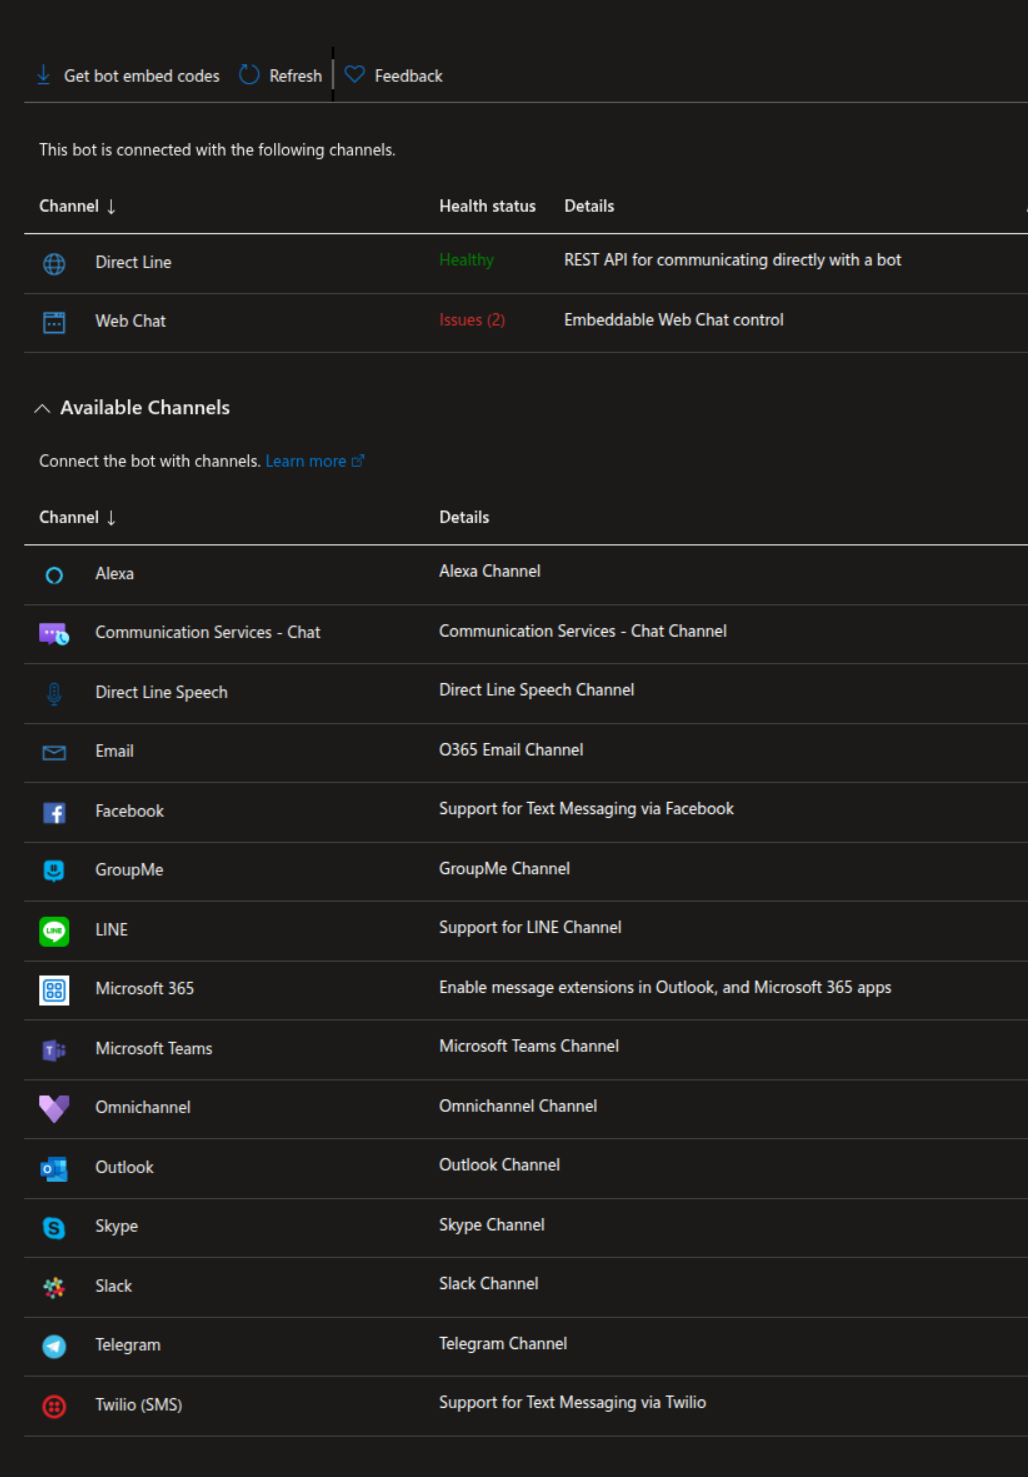Select the GroupMe channel name
Viewport: 1028px width, 1477px height.
pos(129,870)
